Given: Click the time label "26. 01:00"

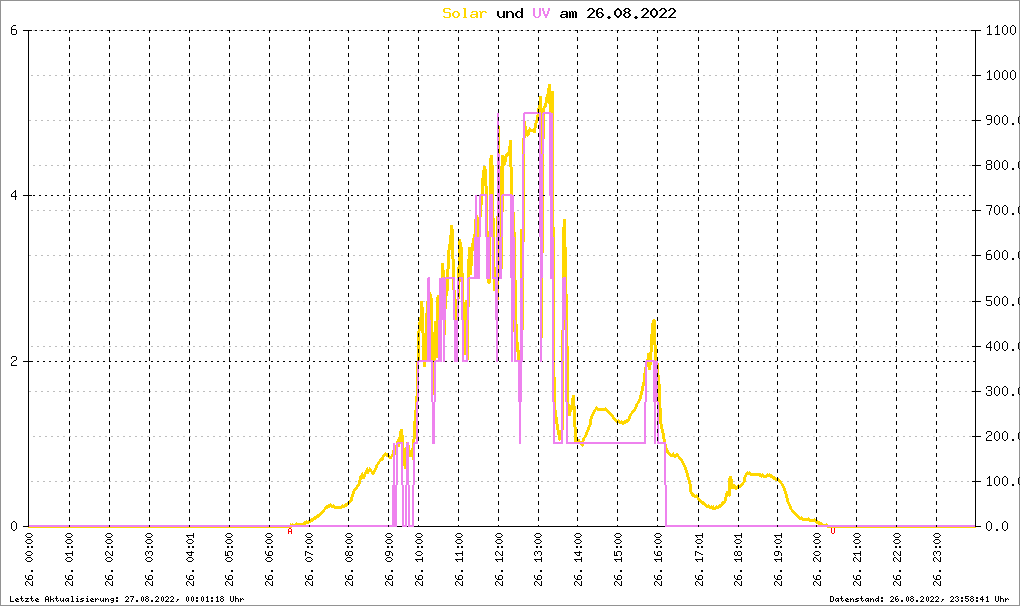Looking at the screenshot, I should pyautogui.click(x=70, y=559).
